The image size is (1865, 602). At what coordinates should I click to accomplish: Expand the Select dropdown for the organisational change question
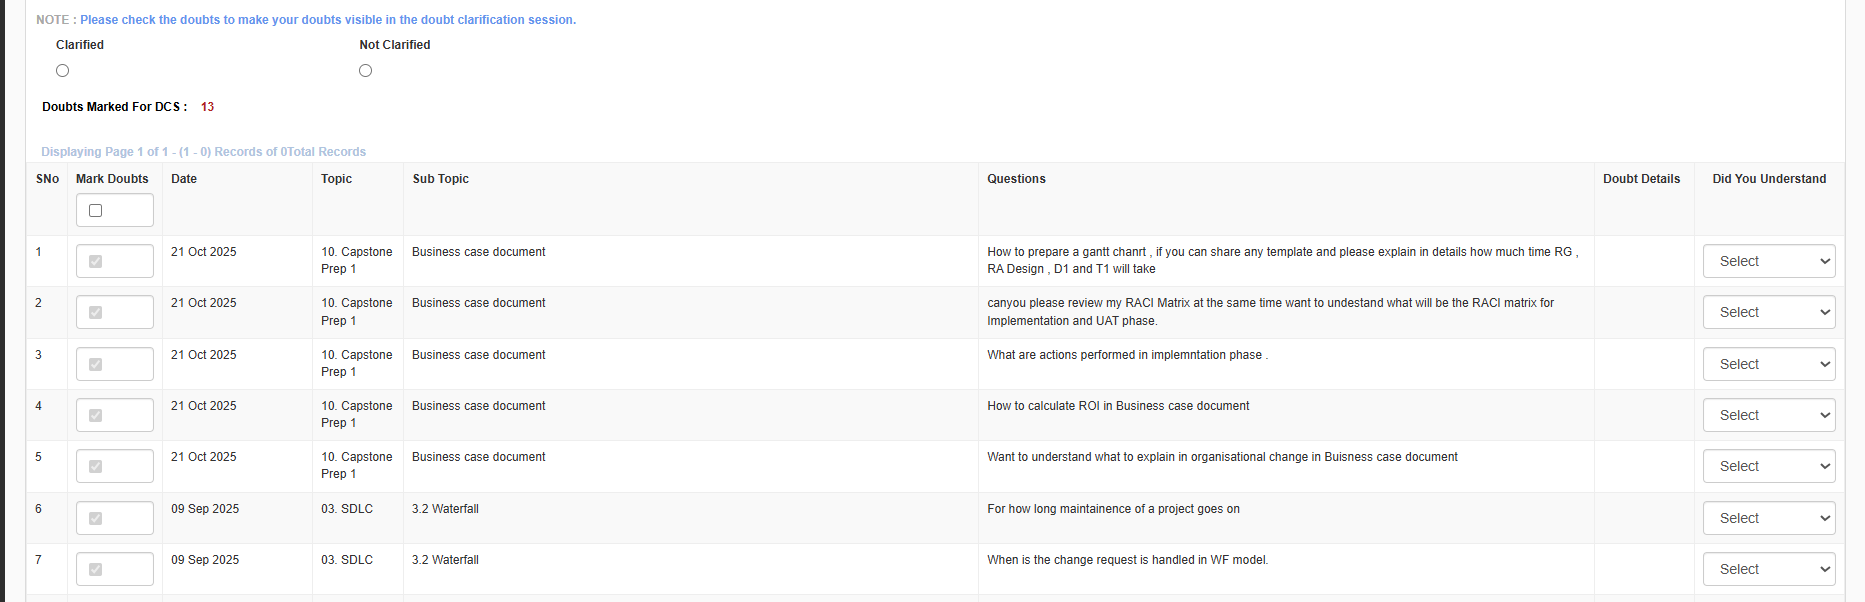click(1768, 467)
